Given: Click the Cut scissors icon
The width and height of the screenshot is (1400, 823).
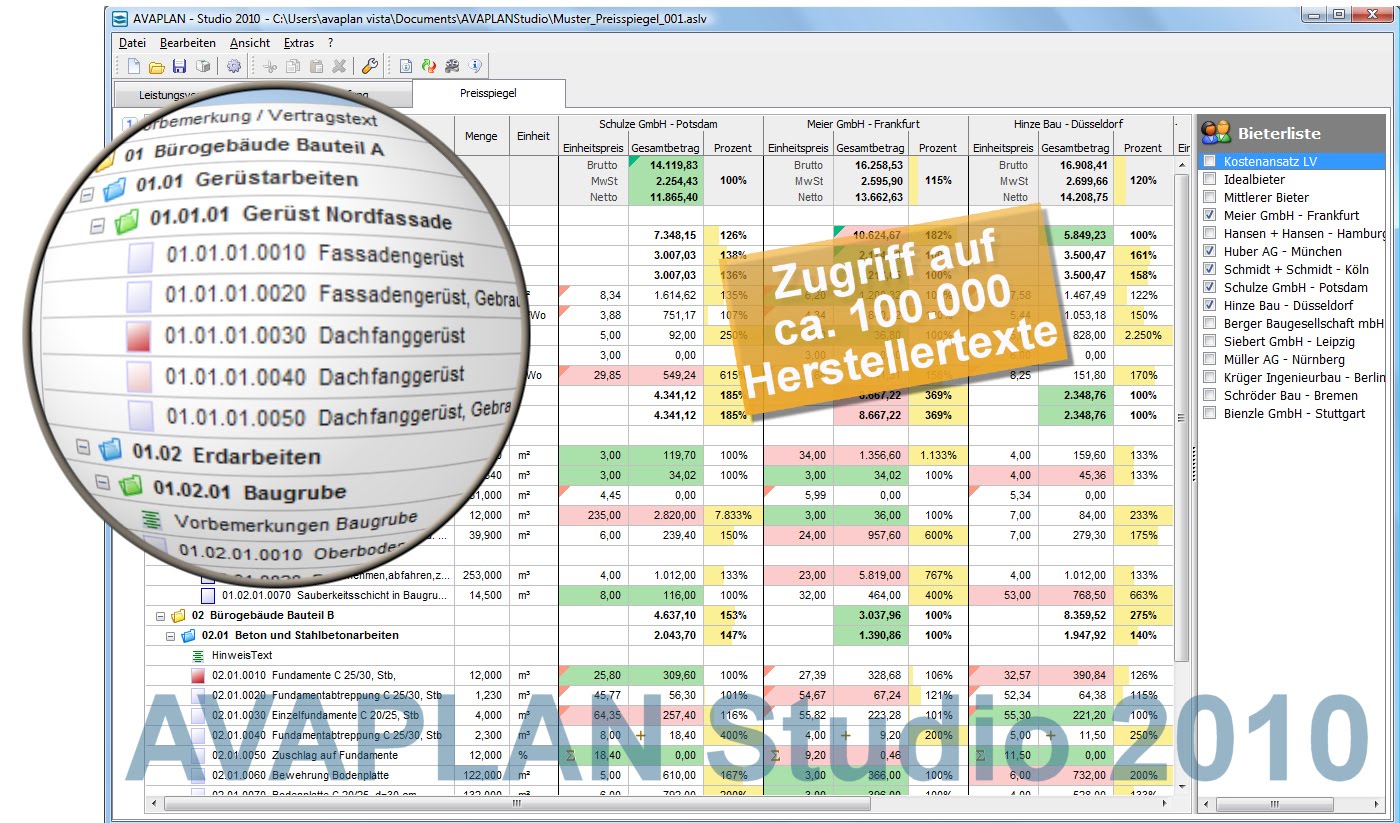Looking at the screenshot, I should tap(269, 67).
